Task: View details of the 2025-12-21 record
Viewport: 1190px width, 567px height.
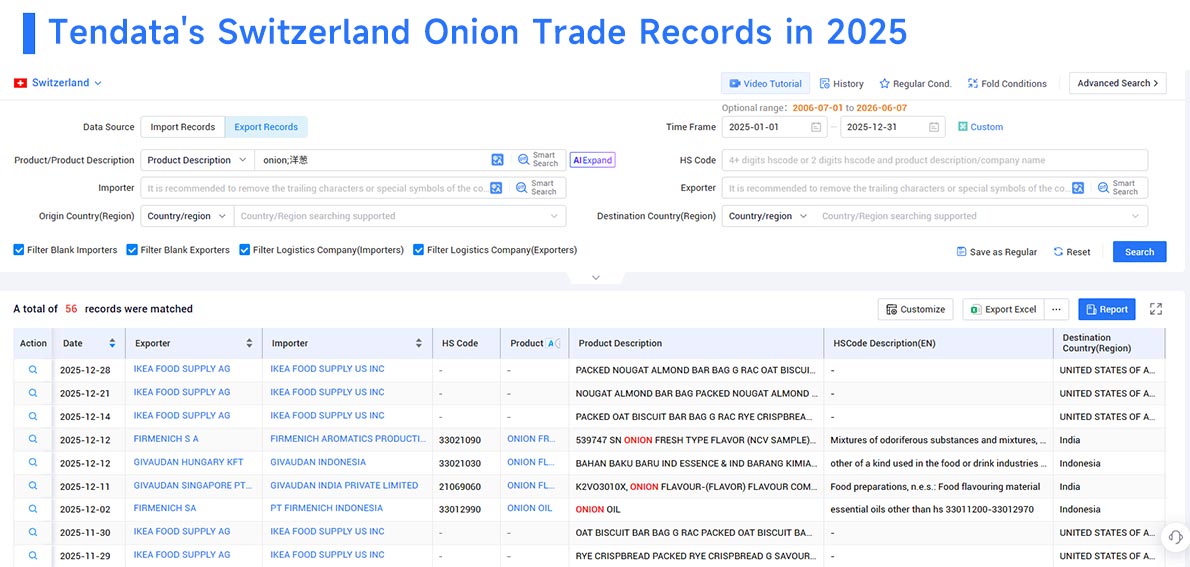Action: pyautogui.click(x=33, y=392)
